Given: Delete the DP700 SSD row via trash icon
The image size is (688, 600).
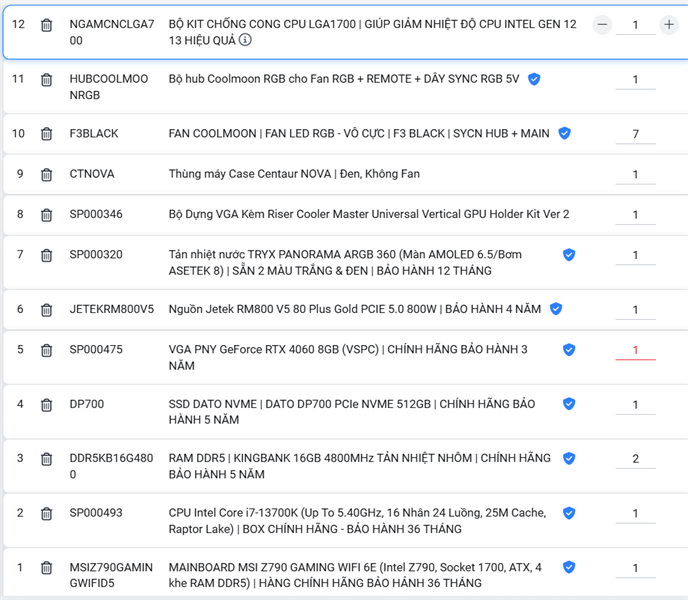Looking at the screenshot, I should click(x=46, y=405).
